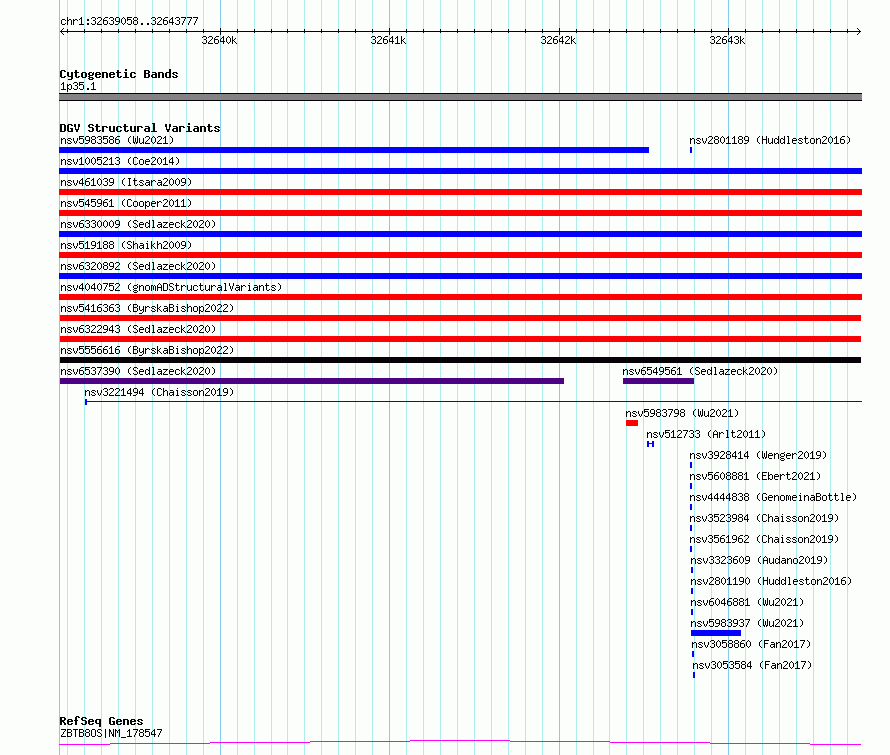
Task: Click the 32642k ruler position
Action: (558, 41)
